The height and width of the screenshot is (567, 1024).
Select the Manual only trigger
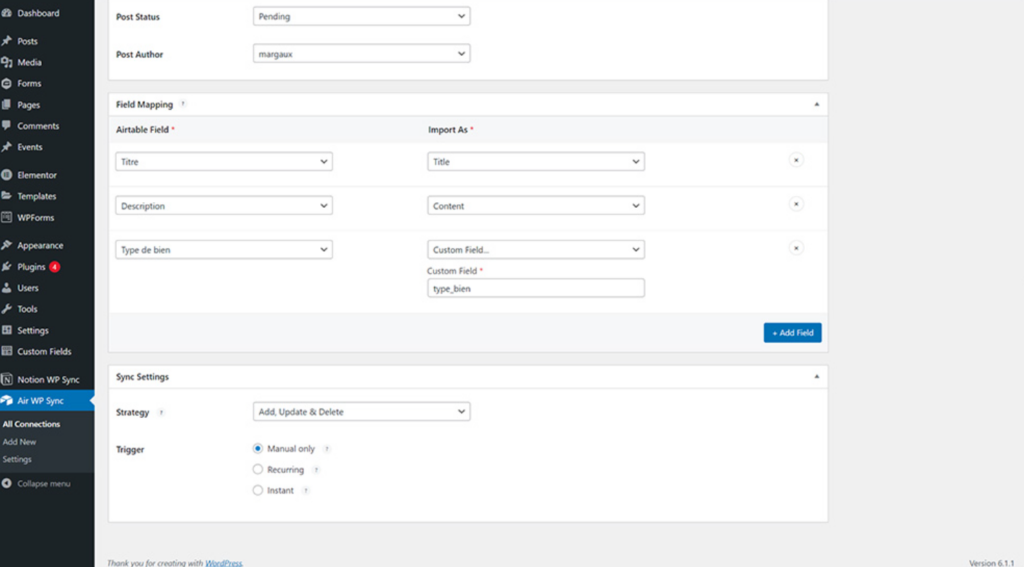[x=258, y=449]
